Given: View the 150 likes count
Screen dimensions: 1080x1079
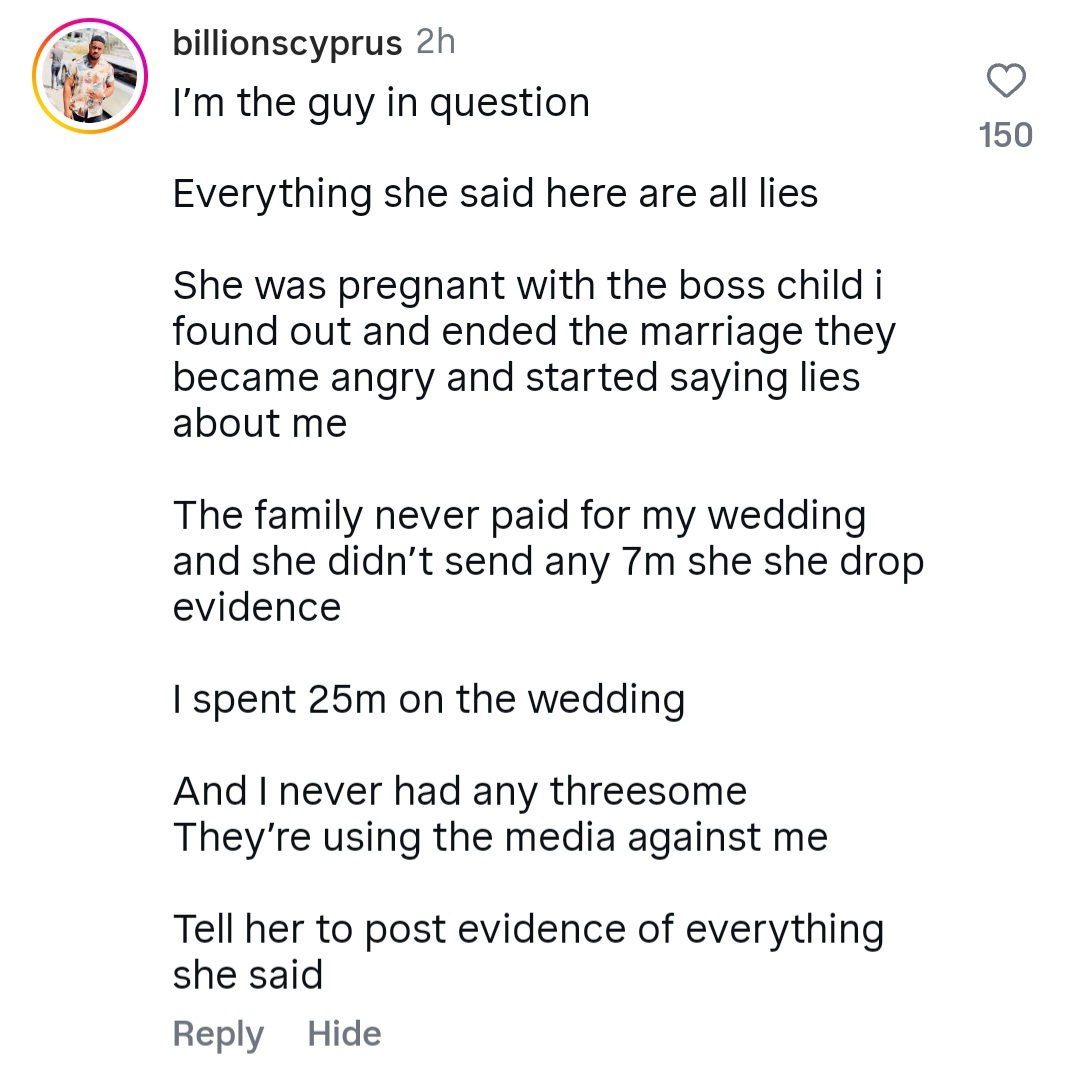Looking at the screenshot, I should pos(1005,134).
